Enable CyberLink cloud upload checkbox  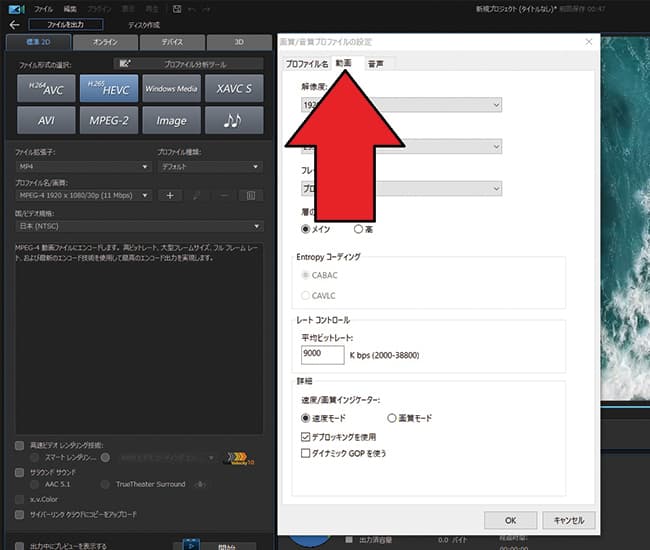click(x=19, y=515)
